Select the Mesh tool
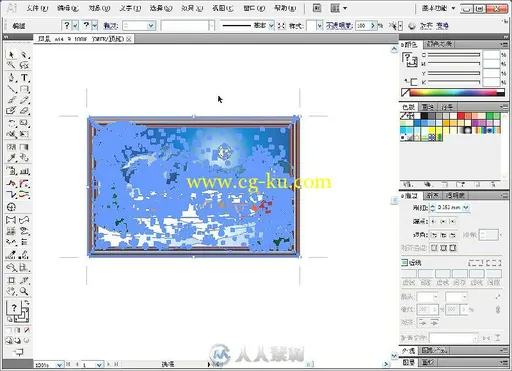Viewport: 512px width, 371px height. pyautogui.click(x=12, y=147)
